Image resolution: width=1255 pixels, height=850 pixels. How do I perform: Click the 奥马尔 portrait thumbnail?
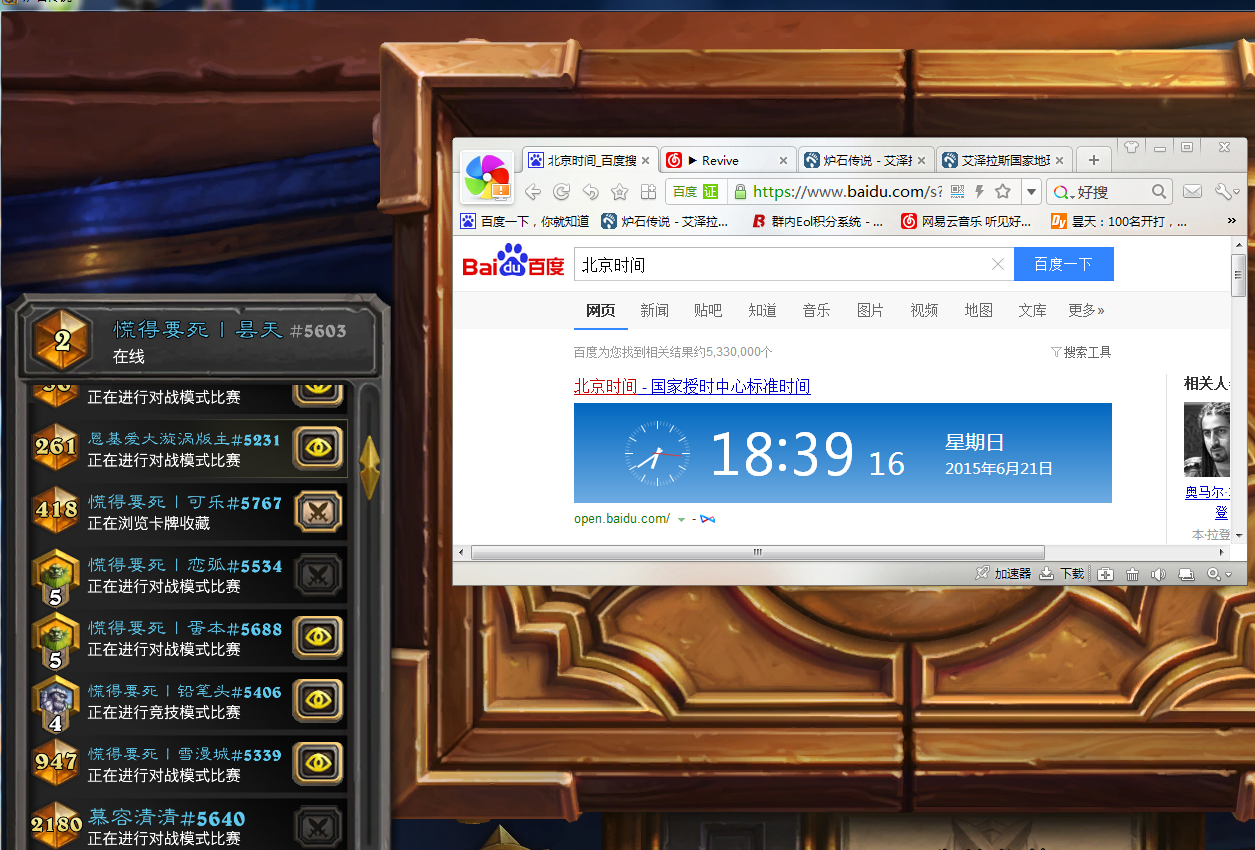tap(1206, 439)
